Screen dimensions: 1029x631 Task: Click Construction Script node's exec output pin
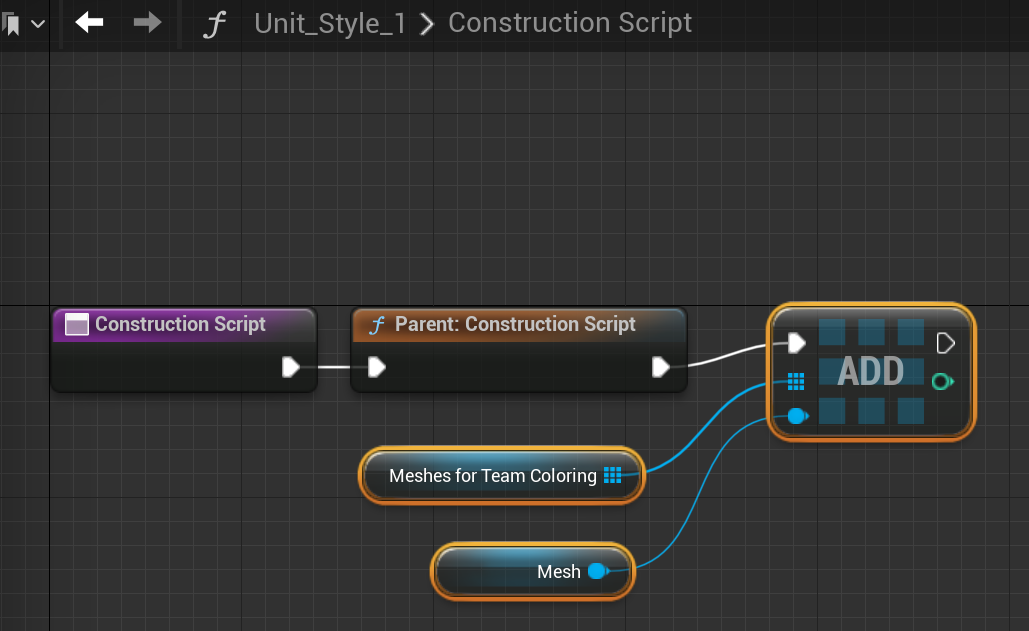[290, 367]
